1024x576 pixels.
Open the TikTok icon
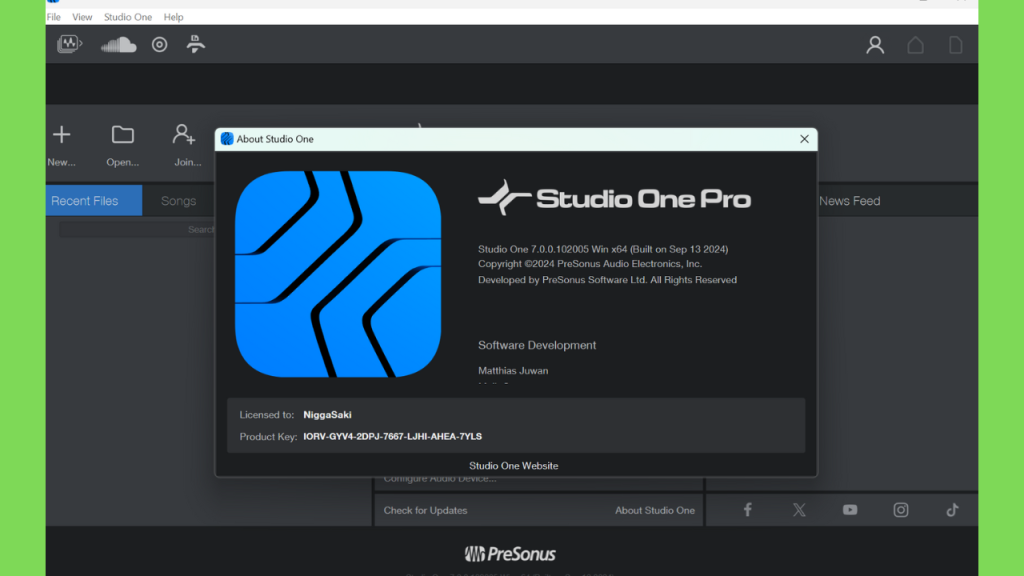(952, 510)
